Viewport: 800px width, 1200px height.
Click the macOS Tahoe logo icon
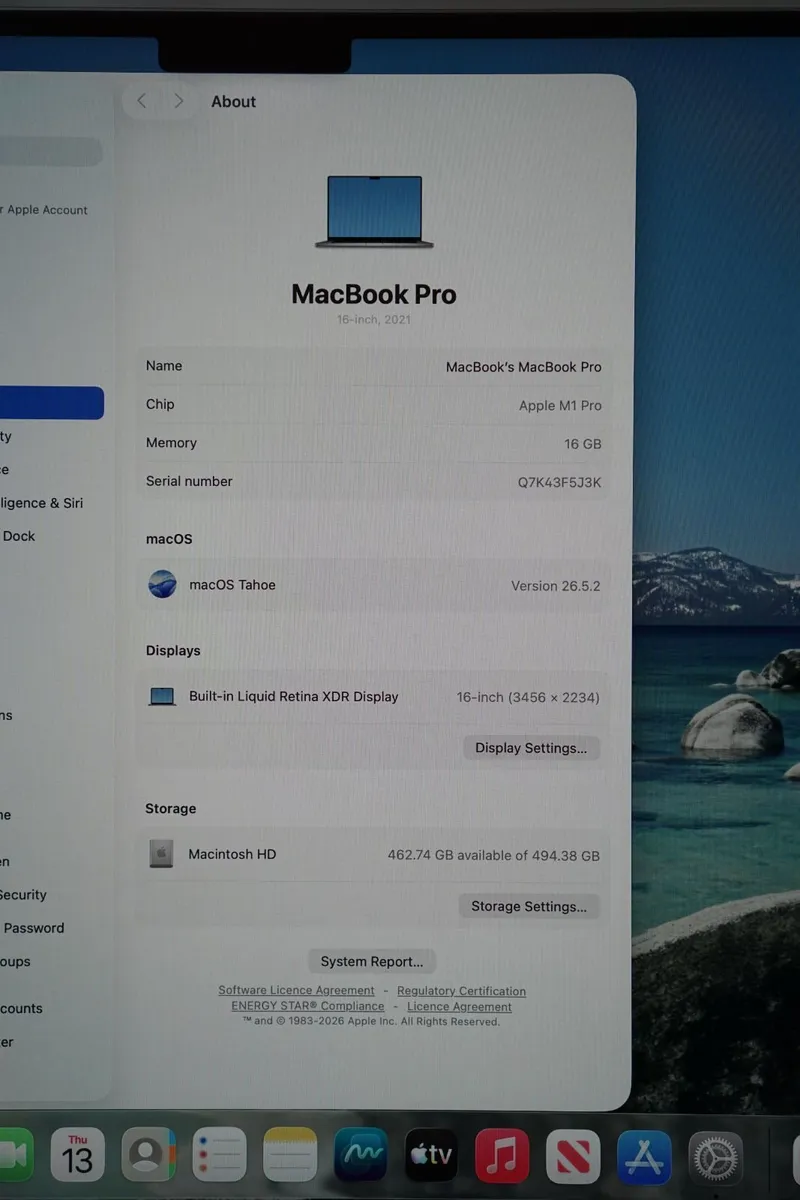click(x=162, y=584)
